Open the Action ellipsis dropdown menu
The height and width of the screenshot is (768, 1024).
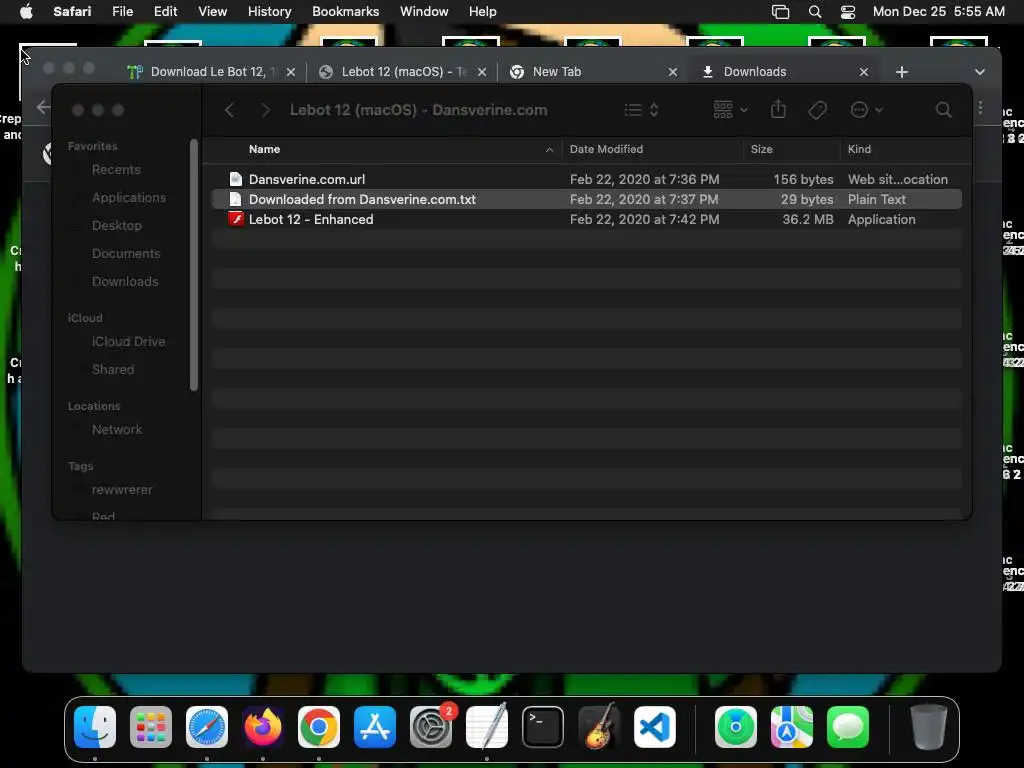tap(867, 110)
